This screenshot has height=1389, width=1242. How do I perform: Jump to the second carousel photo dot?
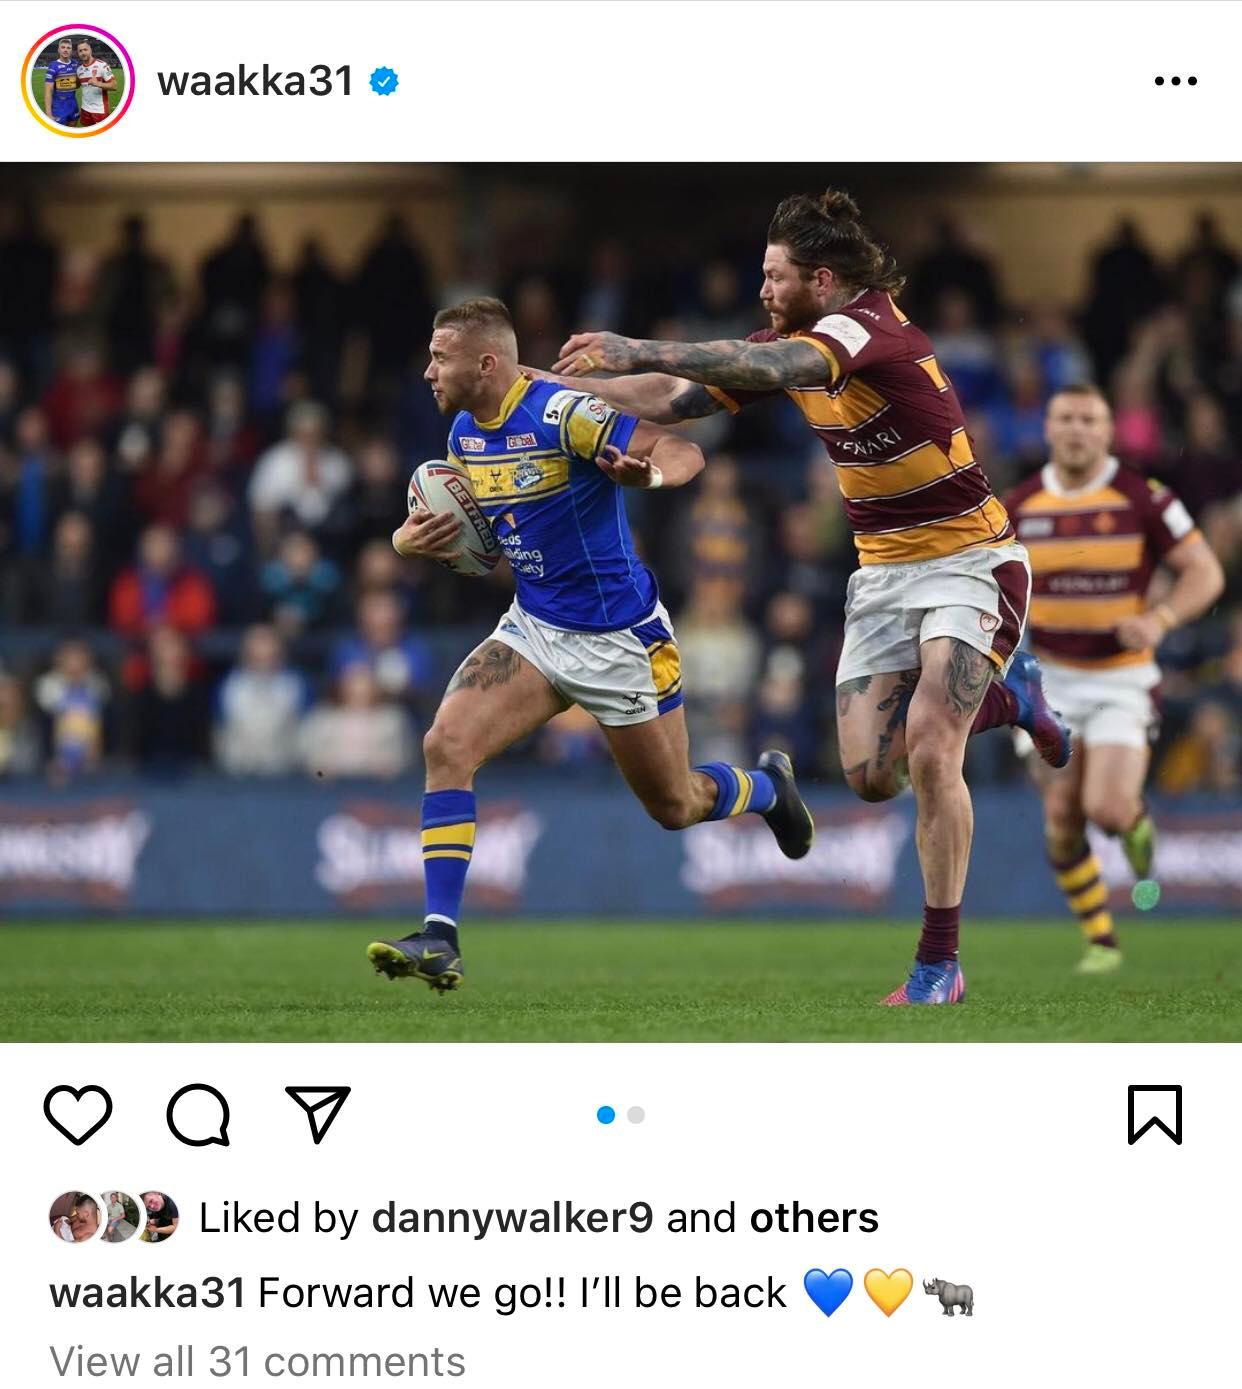point(636,1115)
